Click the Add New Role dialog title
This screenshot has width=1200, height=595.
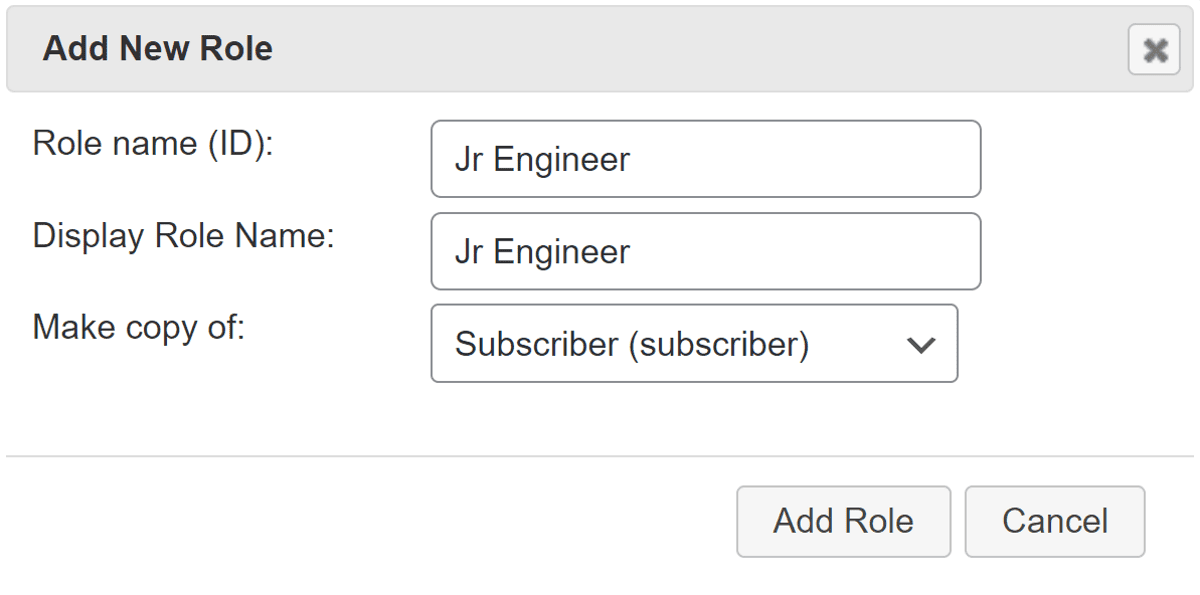[x=156, y=48]
